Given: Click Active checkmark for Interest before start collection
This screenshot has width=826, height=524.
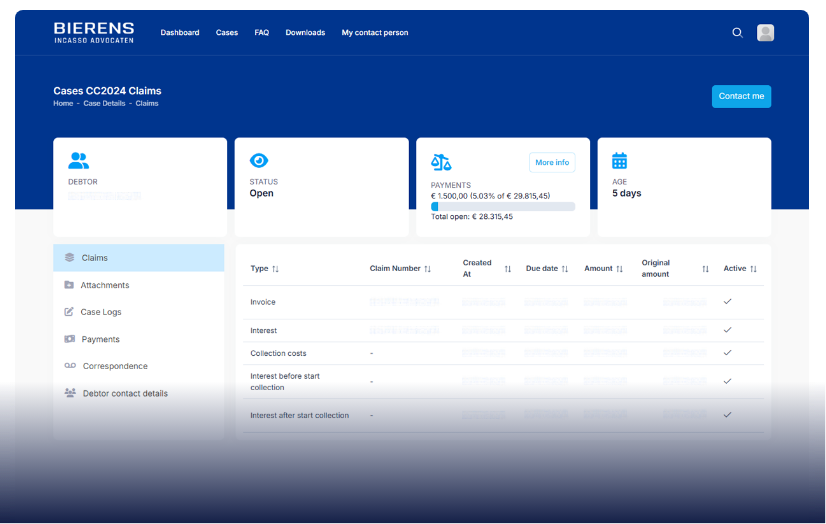Looking at the screenshot, I should pyautogui.click(x=727, y=381).
